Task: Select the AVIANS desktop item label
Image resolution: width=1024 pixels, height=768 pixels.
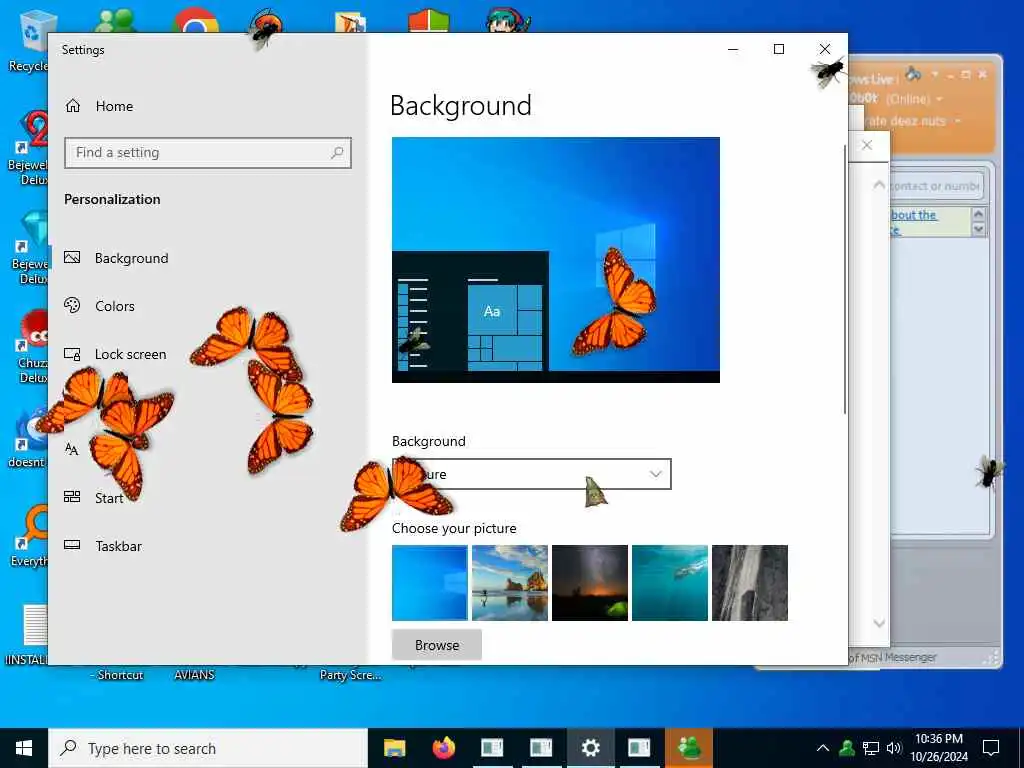Action: coord(194,675)
